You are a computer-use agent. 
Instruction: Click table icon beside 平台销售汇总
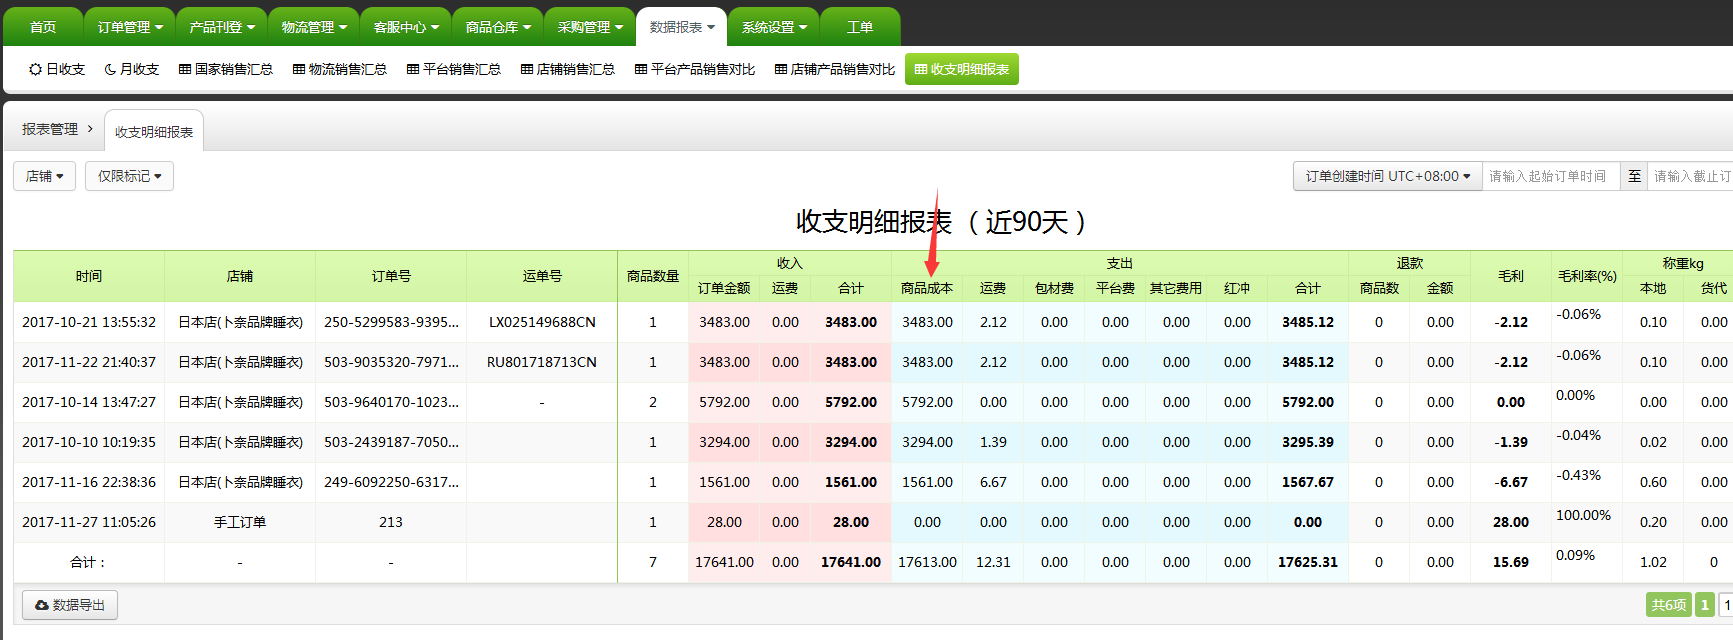coord(413,69)
